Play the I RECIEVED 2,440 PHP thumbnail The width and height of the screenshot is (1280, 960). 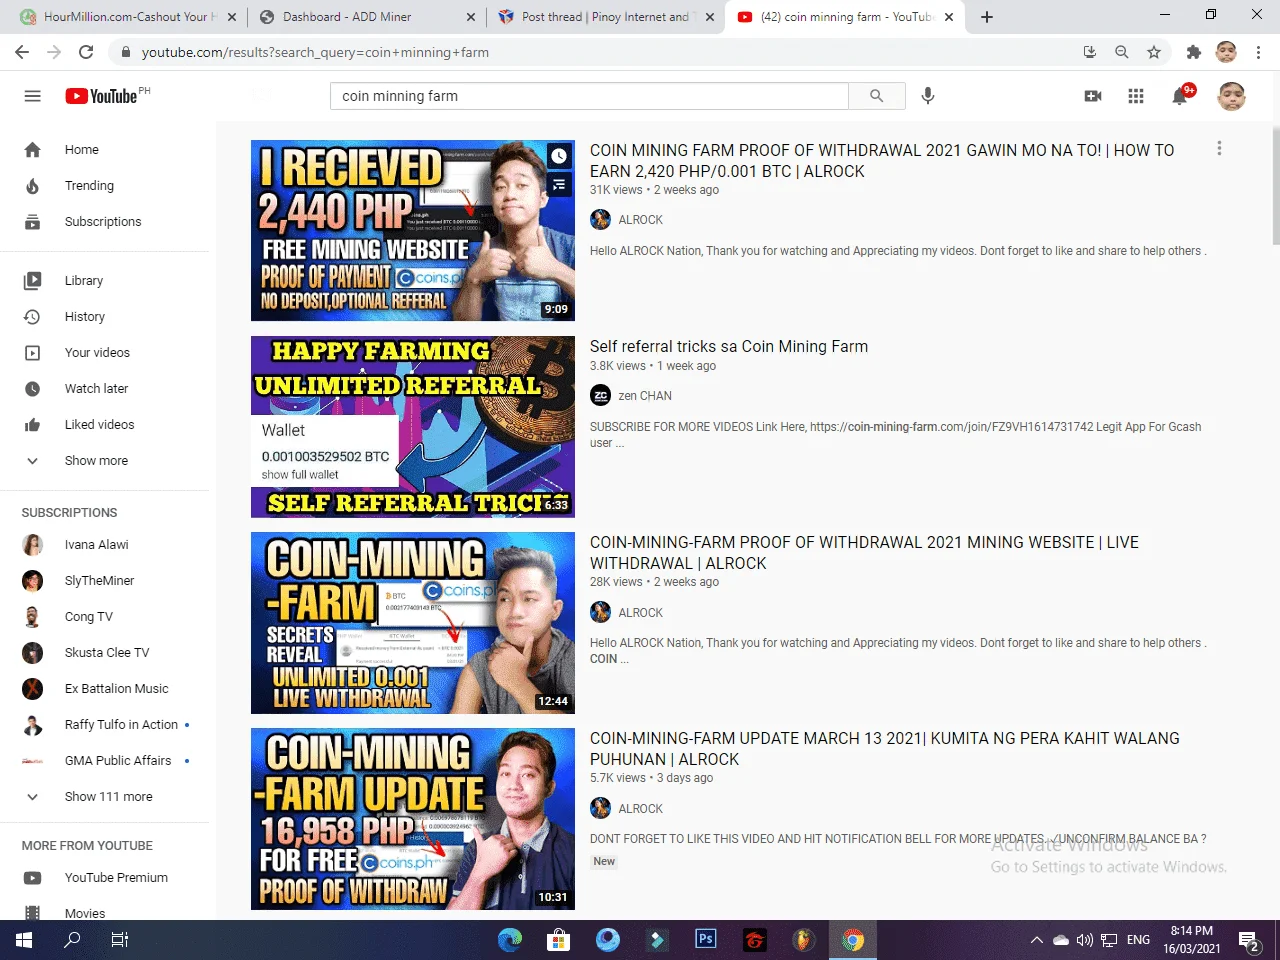[413, 231]
